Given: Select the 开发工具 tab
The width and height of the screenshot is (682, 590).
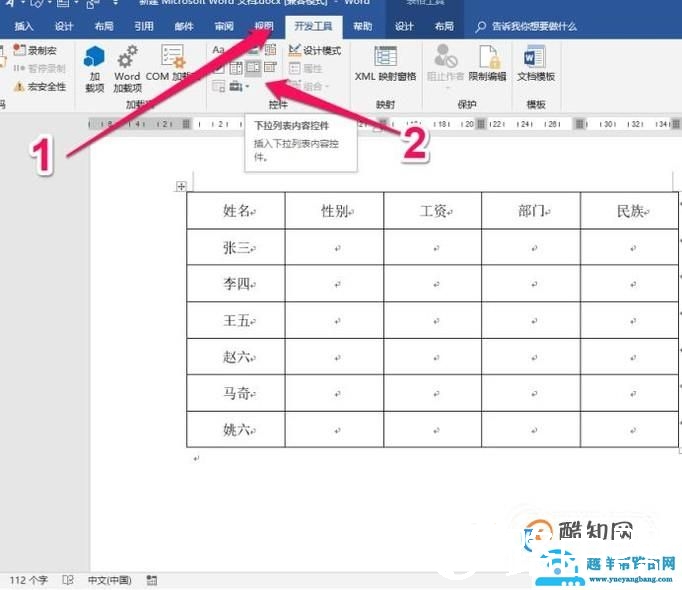Looking at the screenshot, I should pos(313,27).
